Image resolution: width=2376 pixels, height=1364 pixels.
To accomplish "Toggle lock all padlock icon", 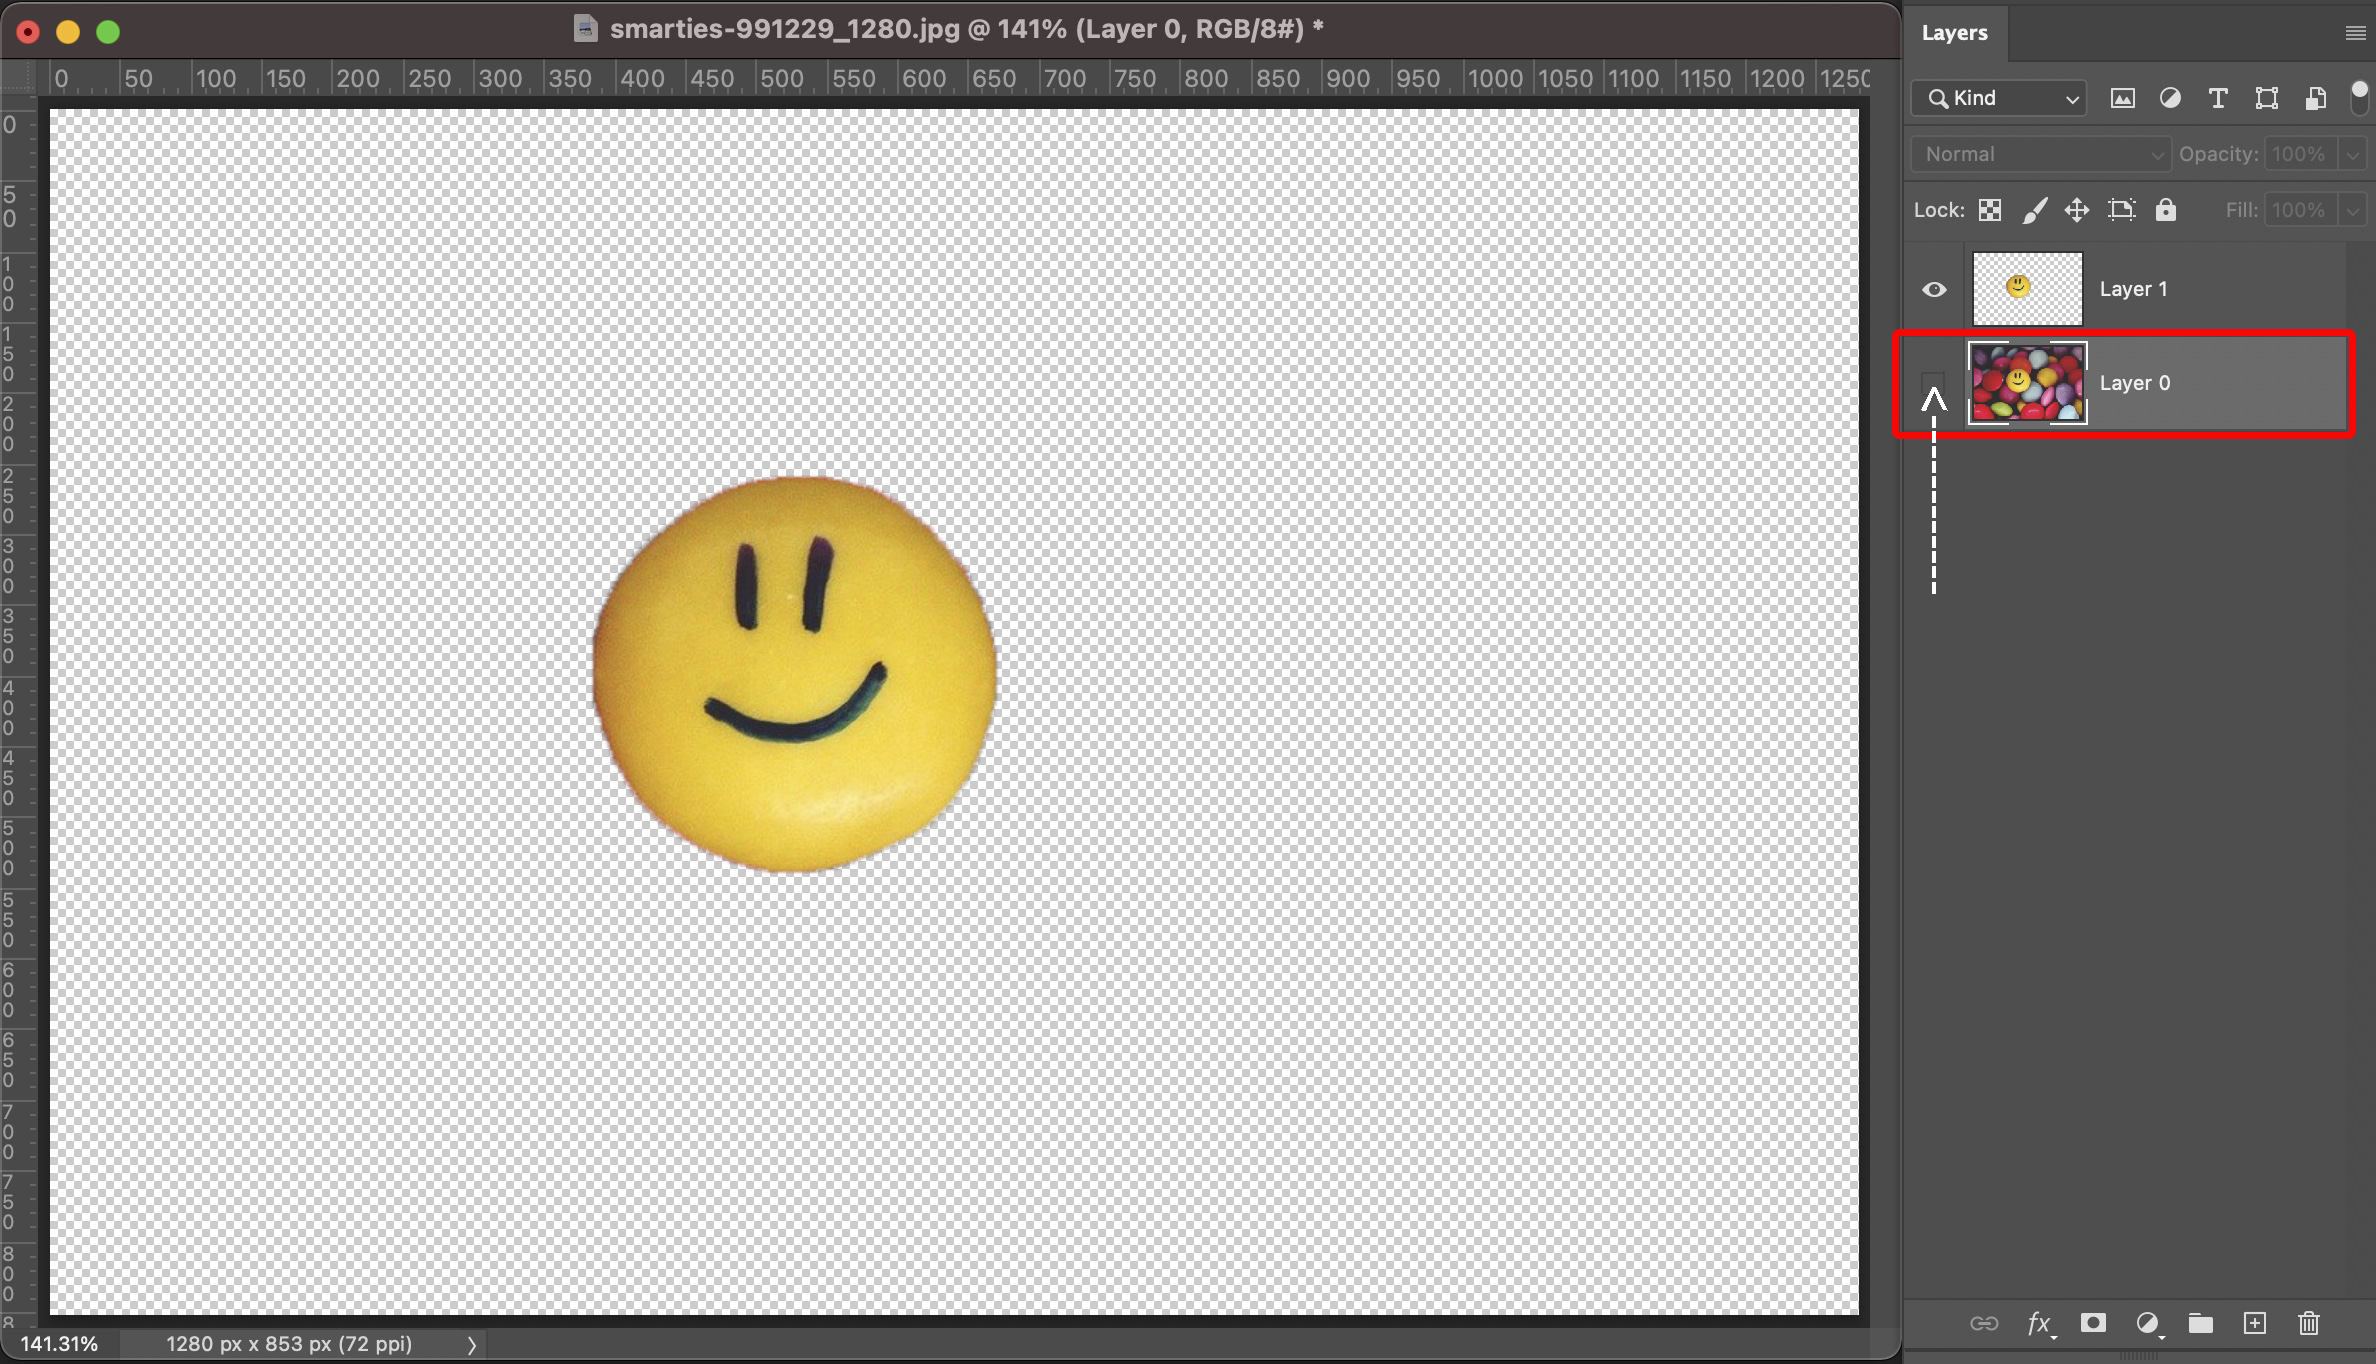I will pos(2165,210).
